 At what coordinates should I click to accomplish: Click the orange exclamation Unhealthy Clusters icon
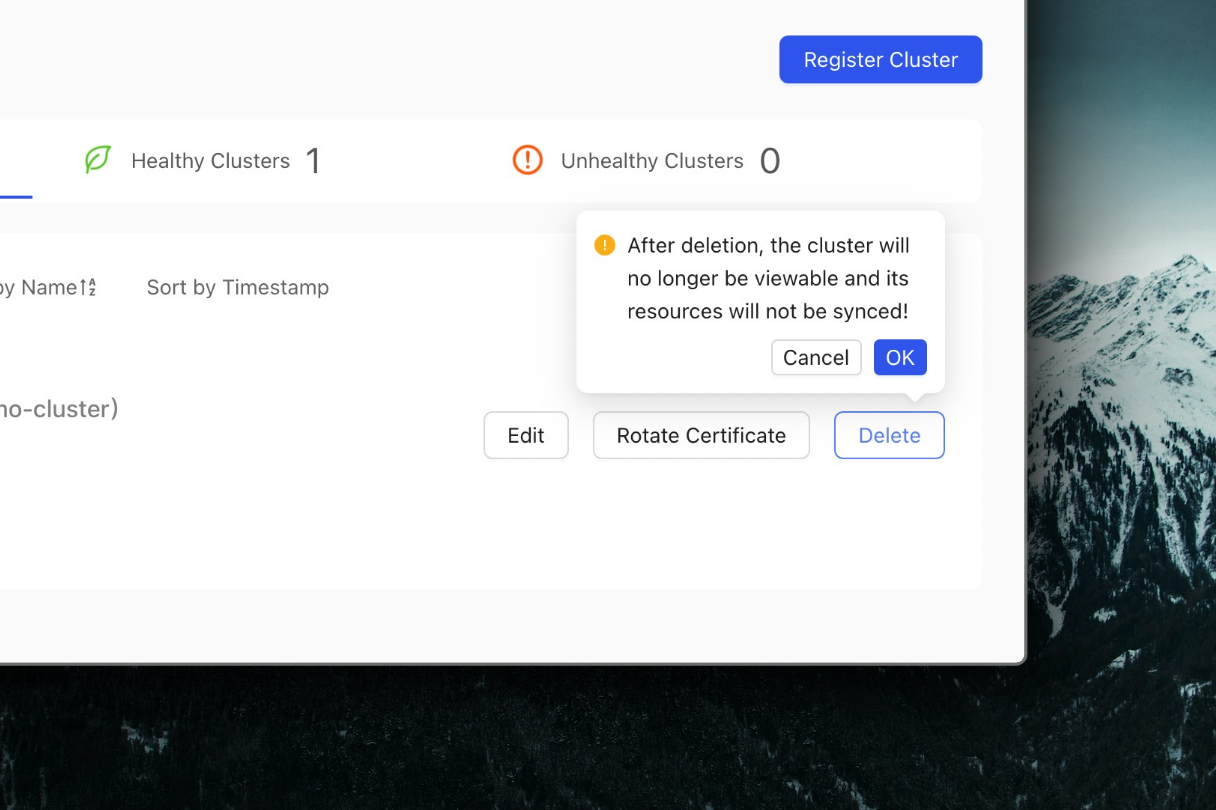527,160
